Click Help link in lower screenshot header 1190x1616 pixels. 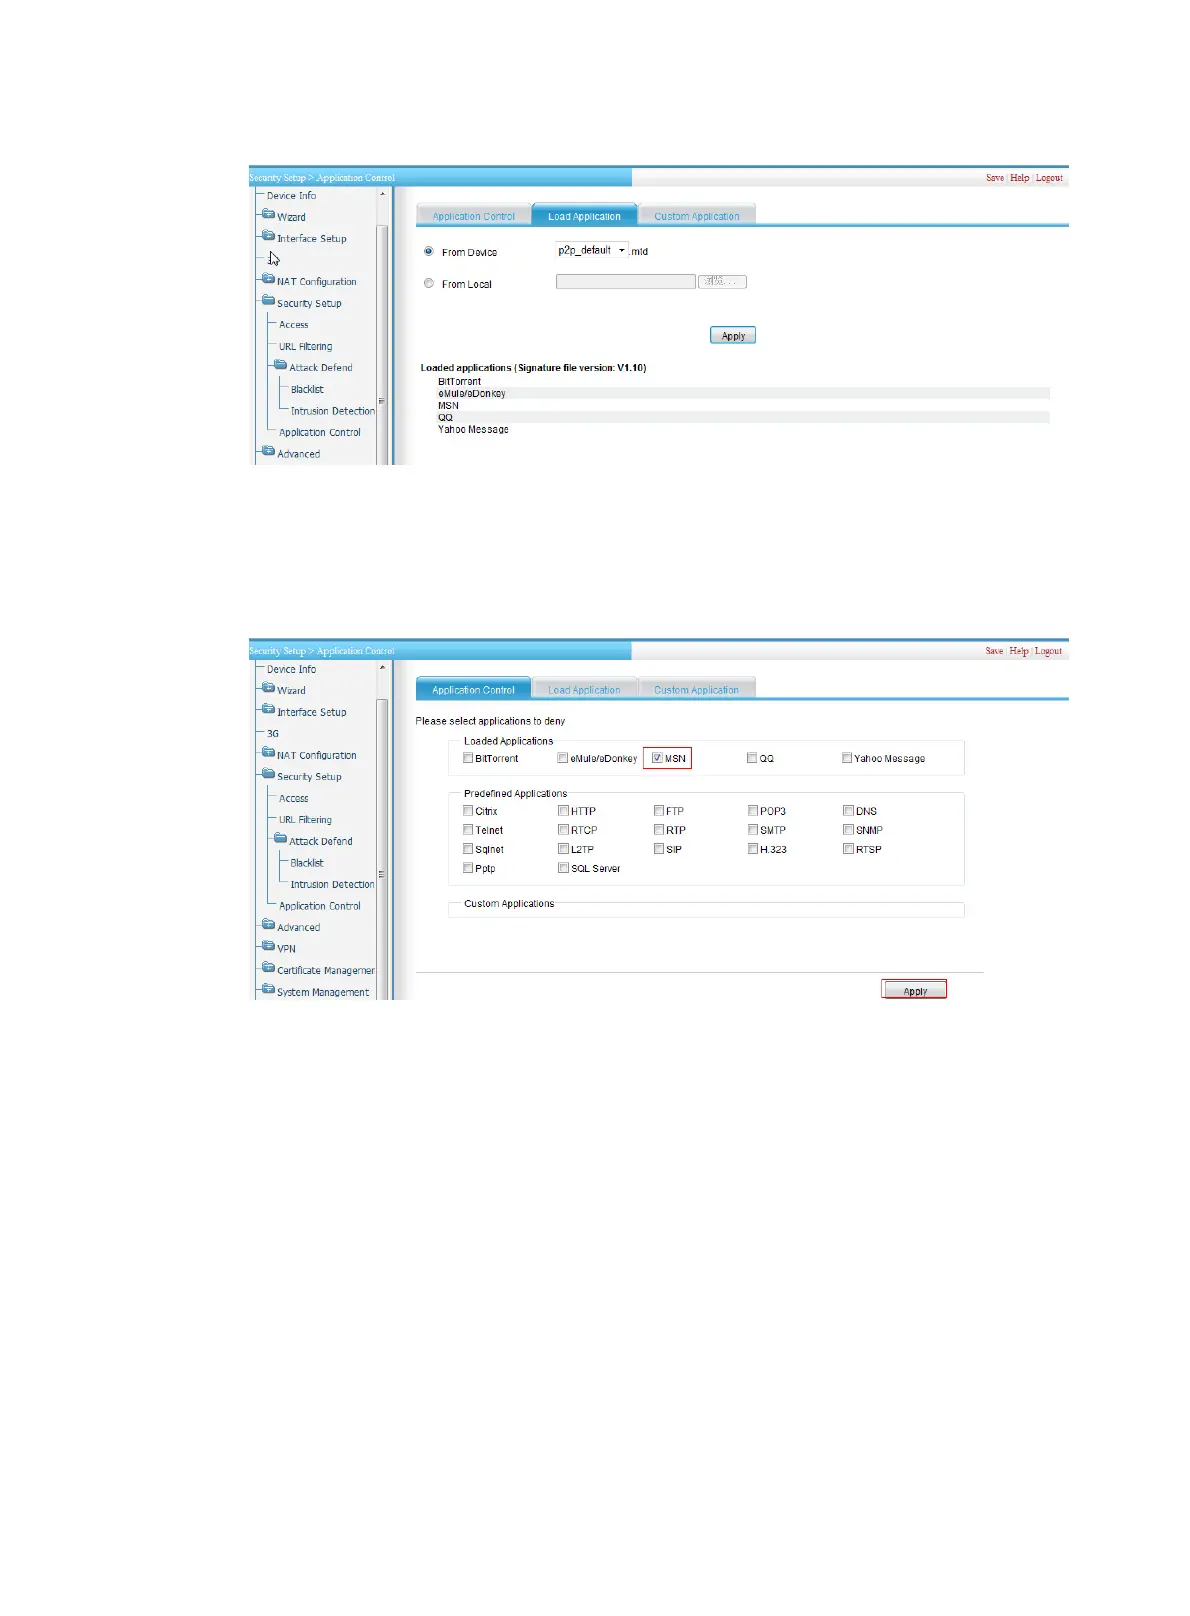(x=1018, y=651)
